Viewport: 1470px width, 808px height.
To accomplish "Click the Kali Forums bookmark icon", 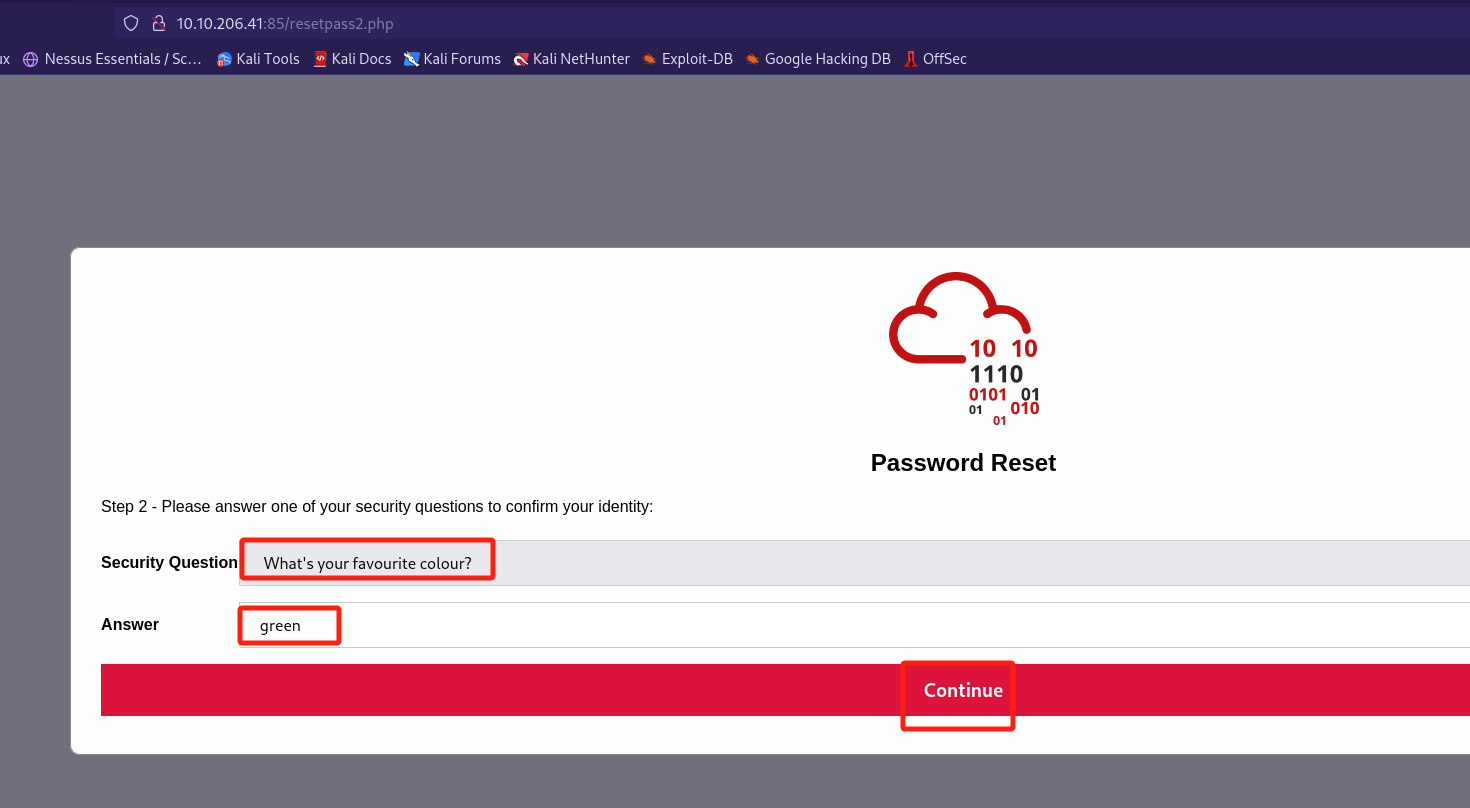I will pyautogui.click(x=411, y=59).
